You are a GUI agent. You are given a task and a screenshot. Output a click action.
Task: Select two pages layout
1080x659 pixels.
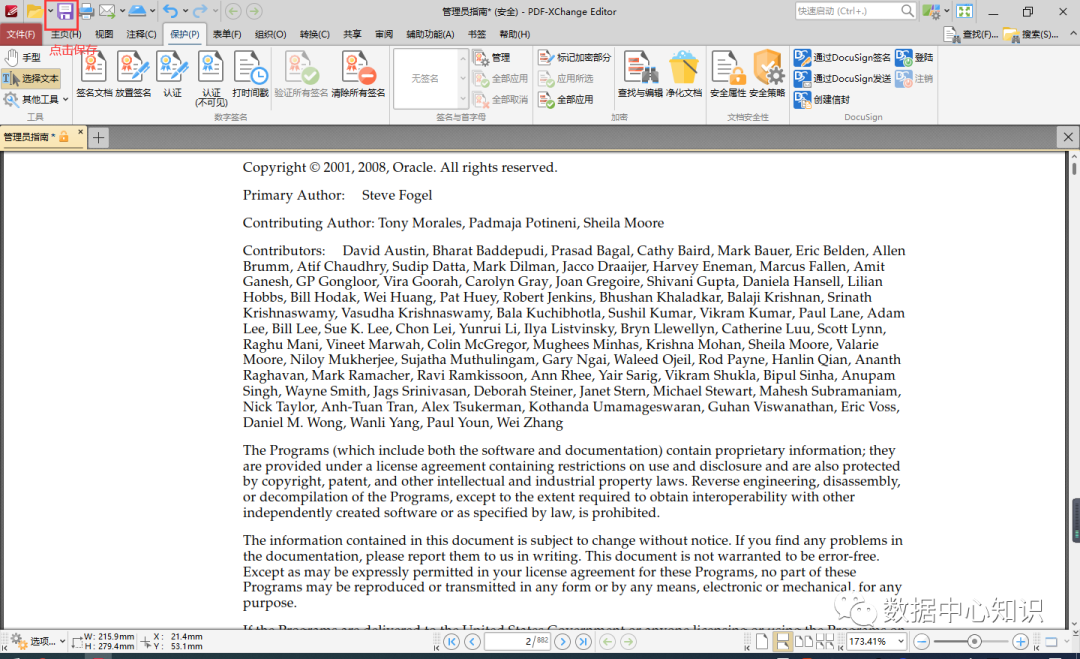click(803, 642)
